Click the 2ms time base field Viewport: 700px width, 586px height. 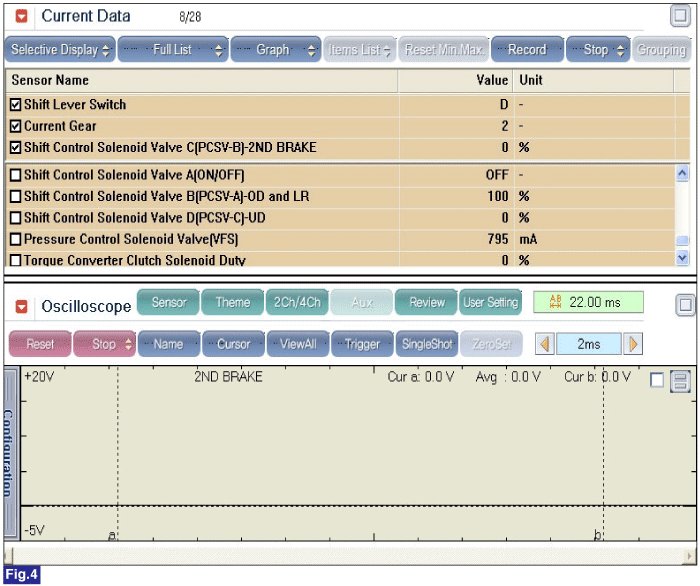pos(588,344)
